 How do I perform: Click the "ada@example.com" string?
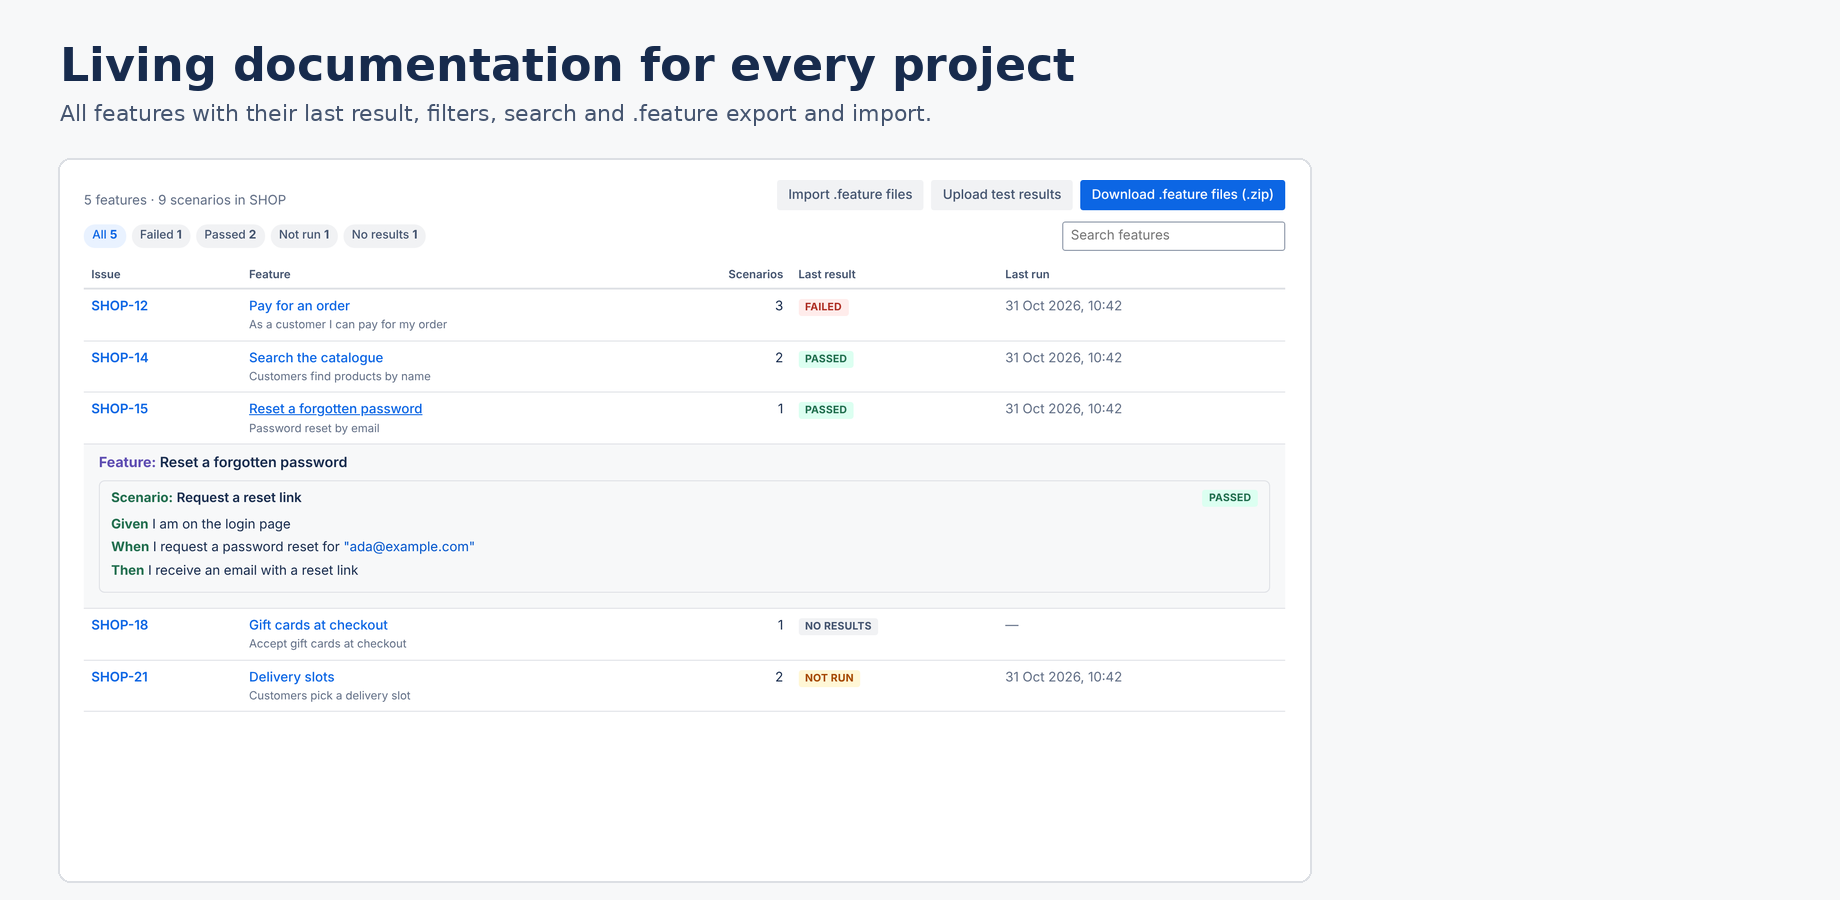click(409, 547)
